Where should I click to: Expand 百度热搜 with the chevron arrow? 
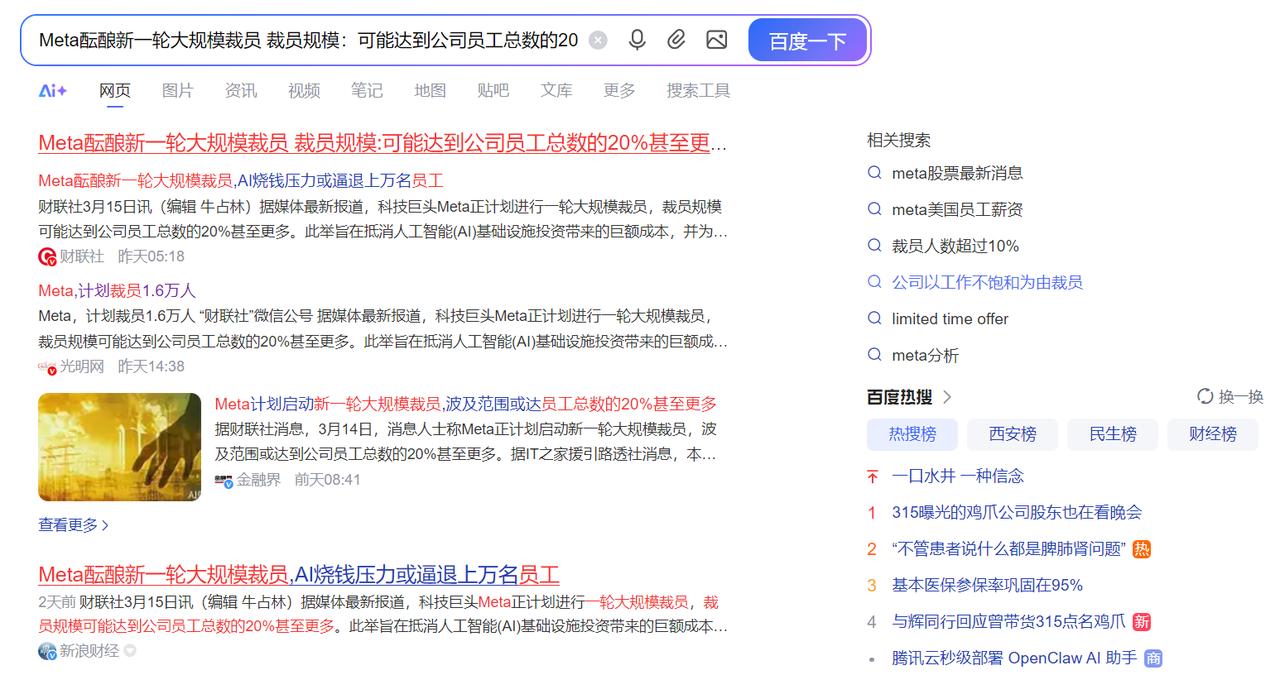pos(947,397)
